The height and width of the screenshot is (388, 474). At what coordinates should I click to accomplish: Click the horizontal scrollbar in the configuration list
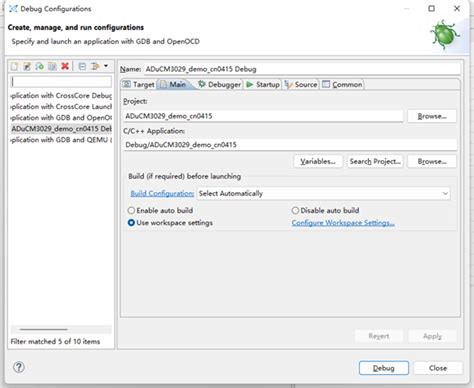44,329
